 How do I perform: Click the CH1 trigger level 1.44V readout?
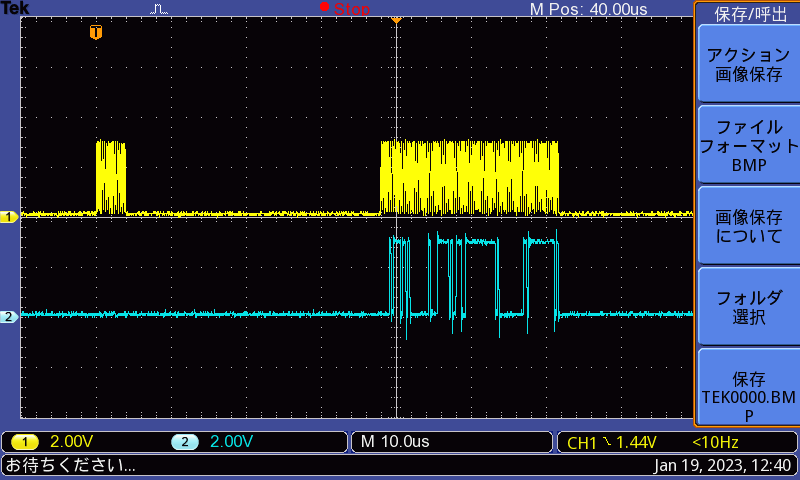coord(636,442)
